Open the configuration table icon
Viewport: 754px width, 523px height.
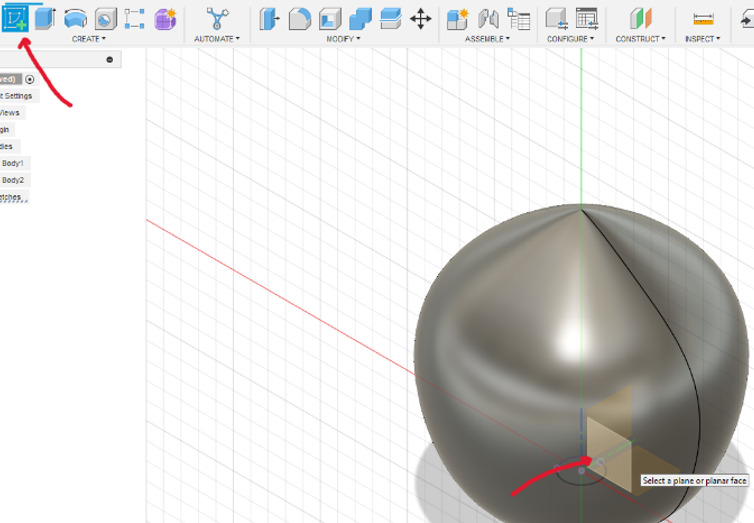point(587,19)
